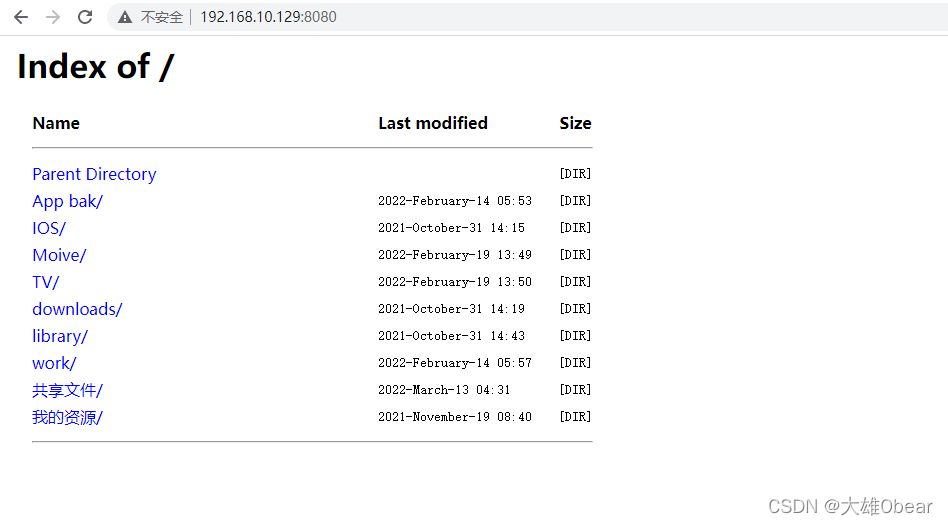Click the Index of / heading

95,66
